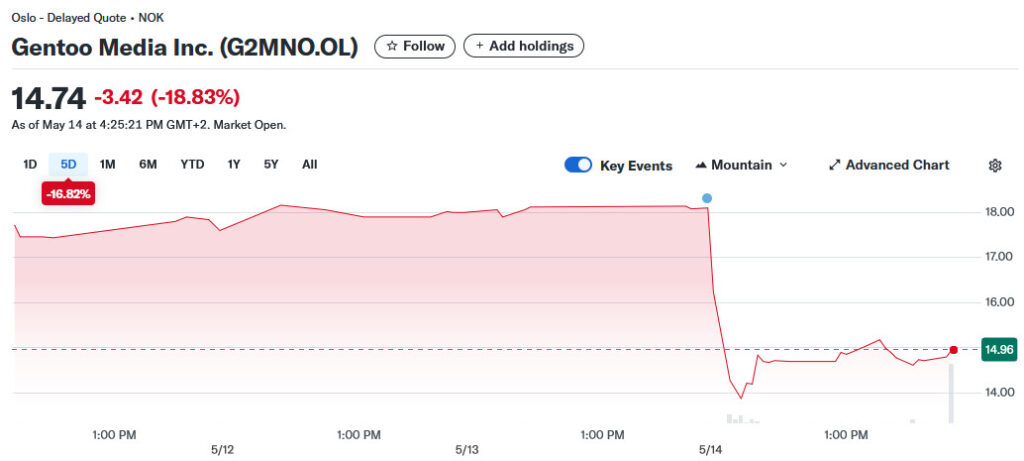Click the mountain chart type icon

coord(701,165)
